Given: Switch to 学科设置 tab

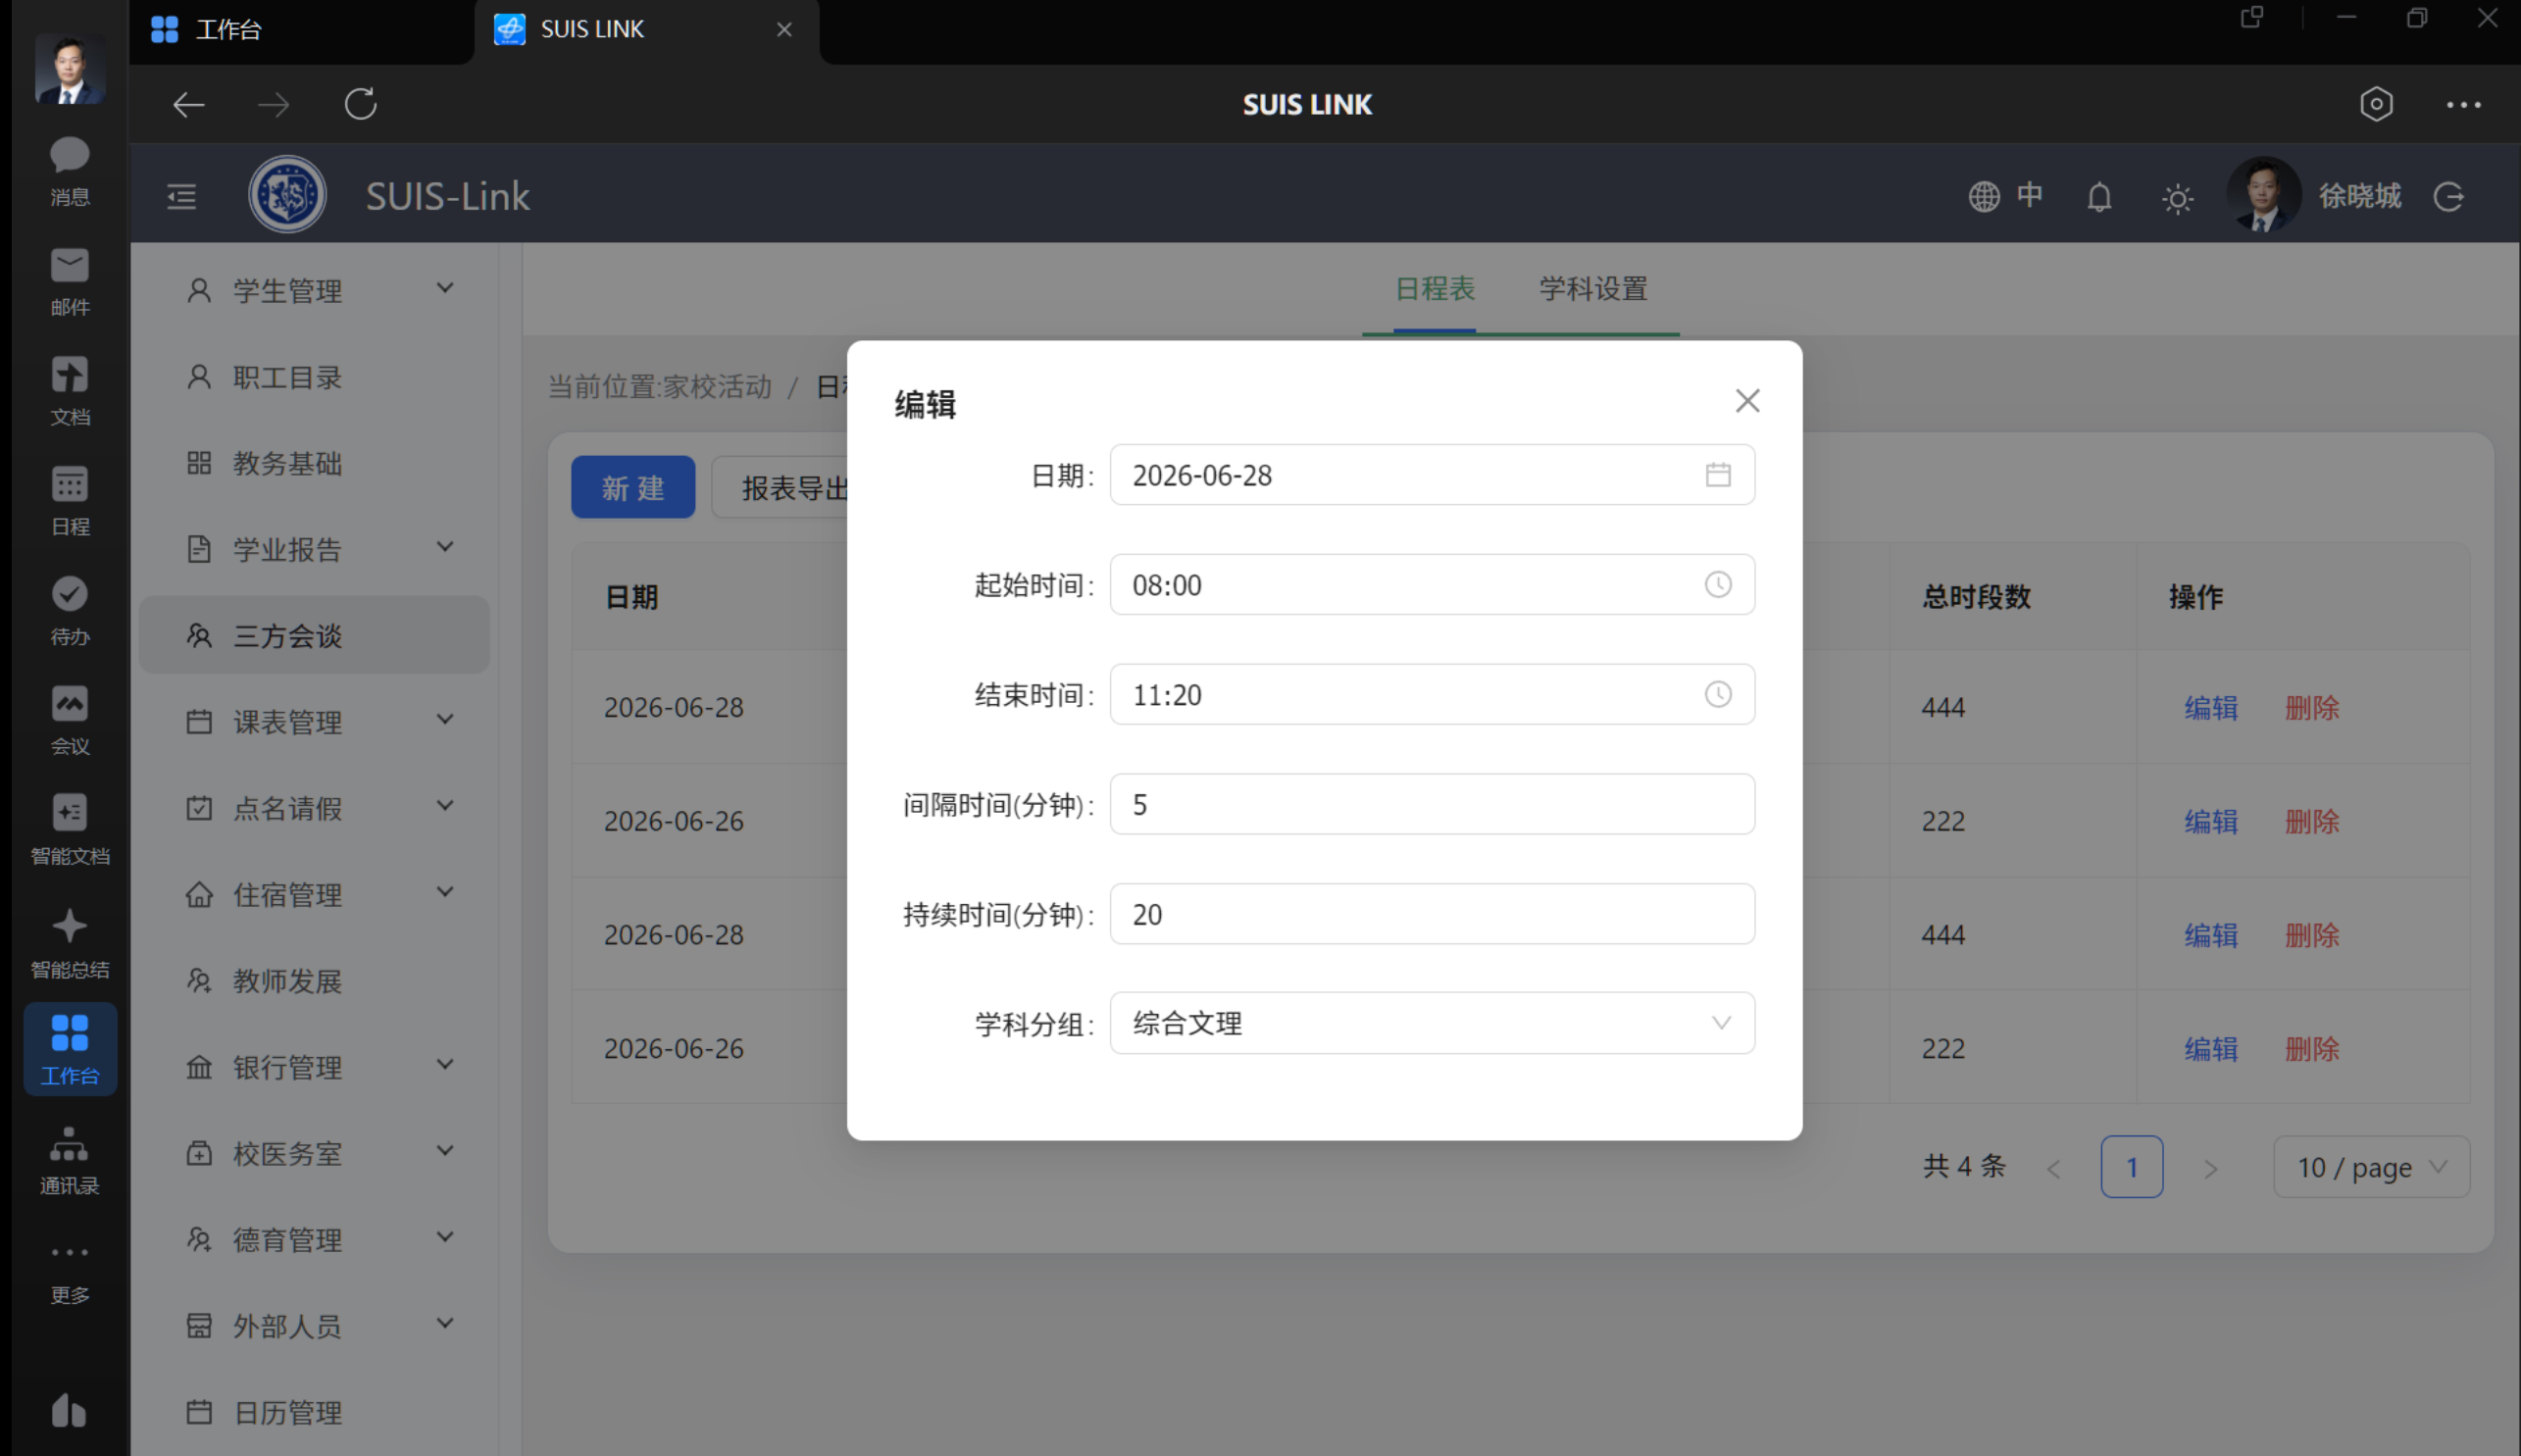Looking at the screenshot, I should point(1593,289).
